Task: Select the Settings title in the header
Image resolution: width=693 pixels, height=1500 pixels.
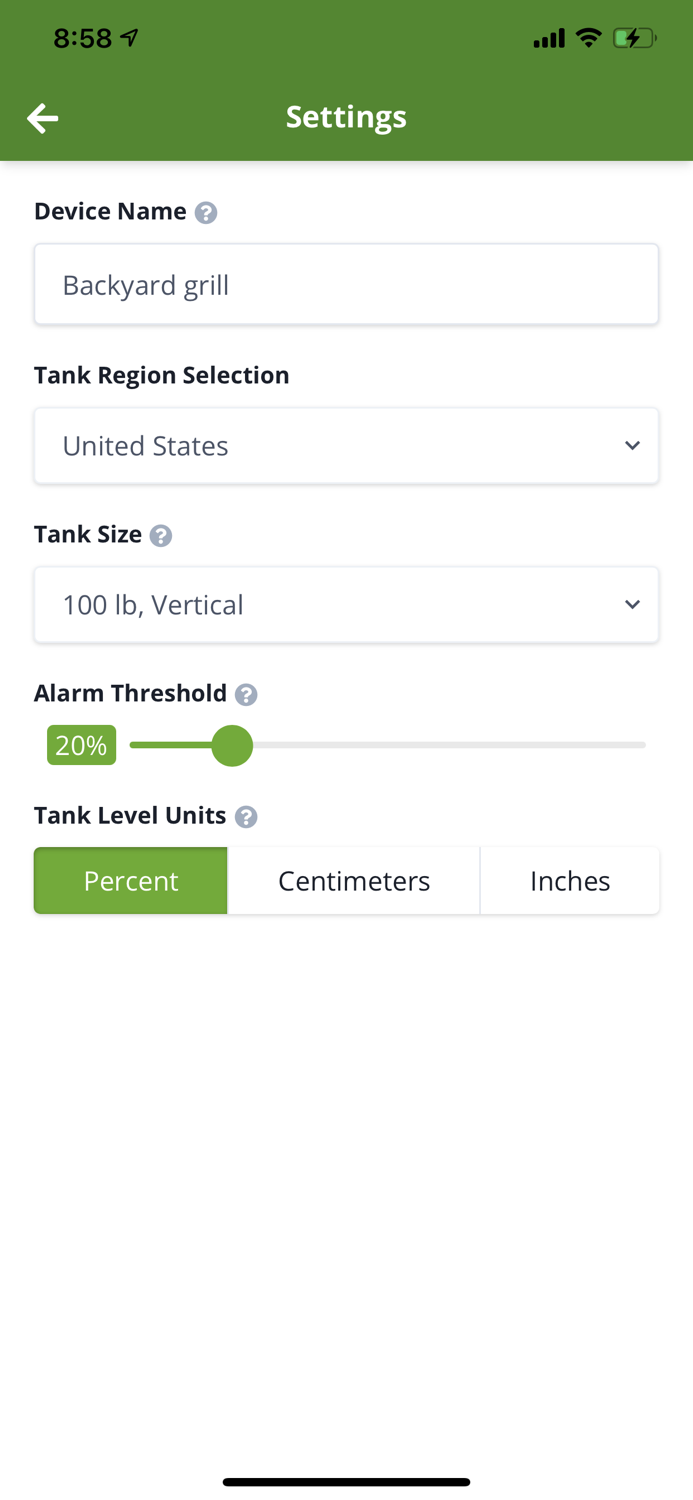Action: tap(346, 117)
